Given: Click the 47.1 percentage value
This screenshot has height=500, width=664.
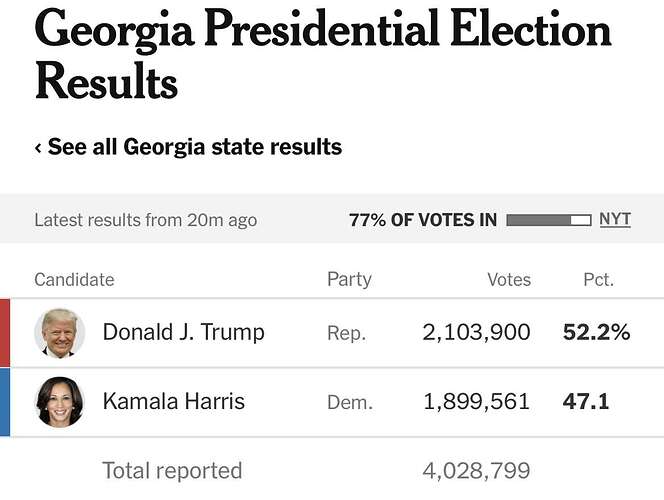Looking at the screenshot, I should click(x=586, y=401).
